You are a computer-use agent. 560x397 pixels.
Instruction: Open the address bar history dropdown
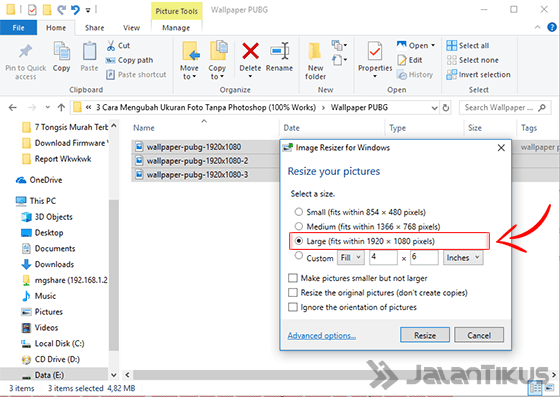click(434, 107)
